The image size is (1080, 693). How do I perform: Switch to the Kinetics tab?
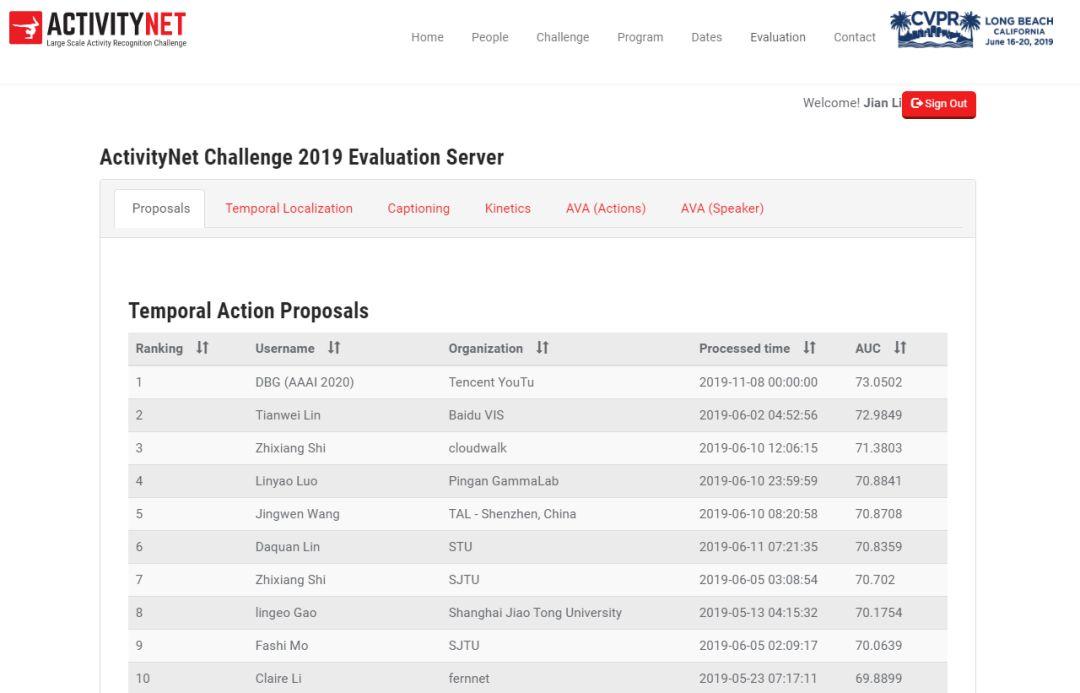coord(508,209)
